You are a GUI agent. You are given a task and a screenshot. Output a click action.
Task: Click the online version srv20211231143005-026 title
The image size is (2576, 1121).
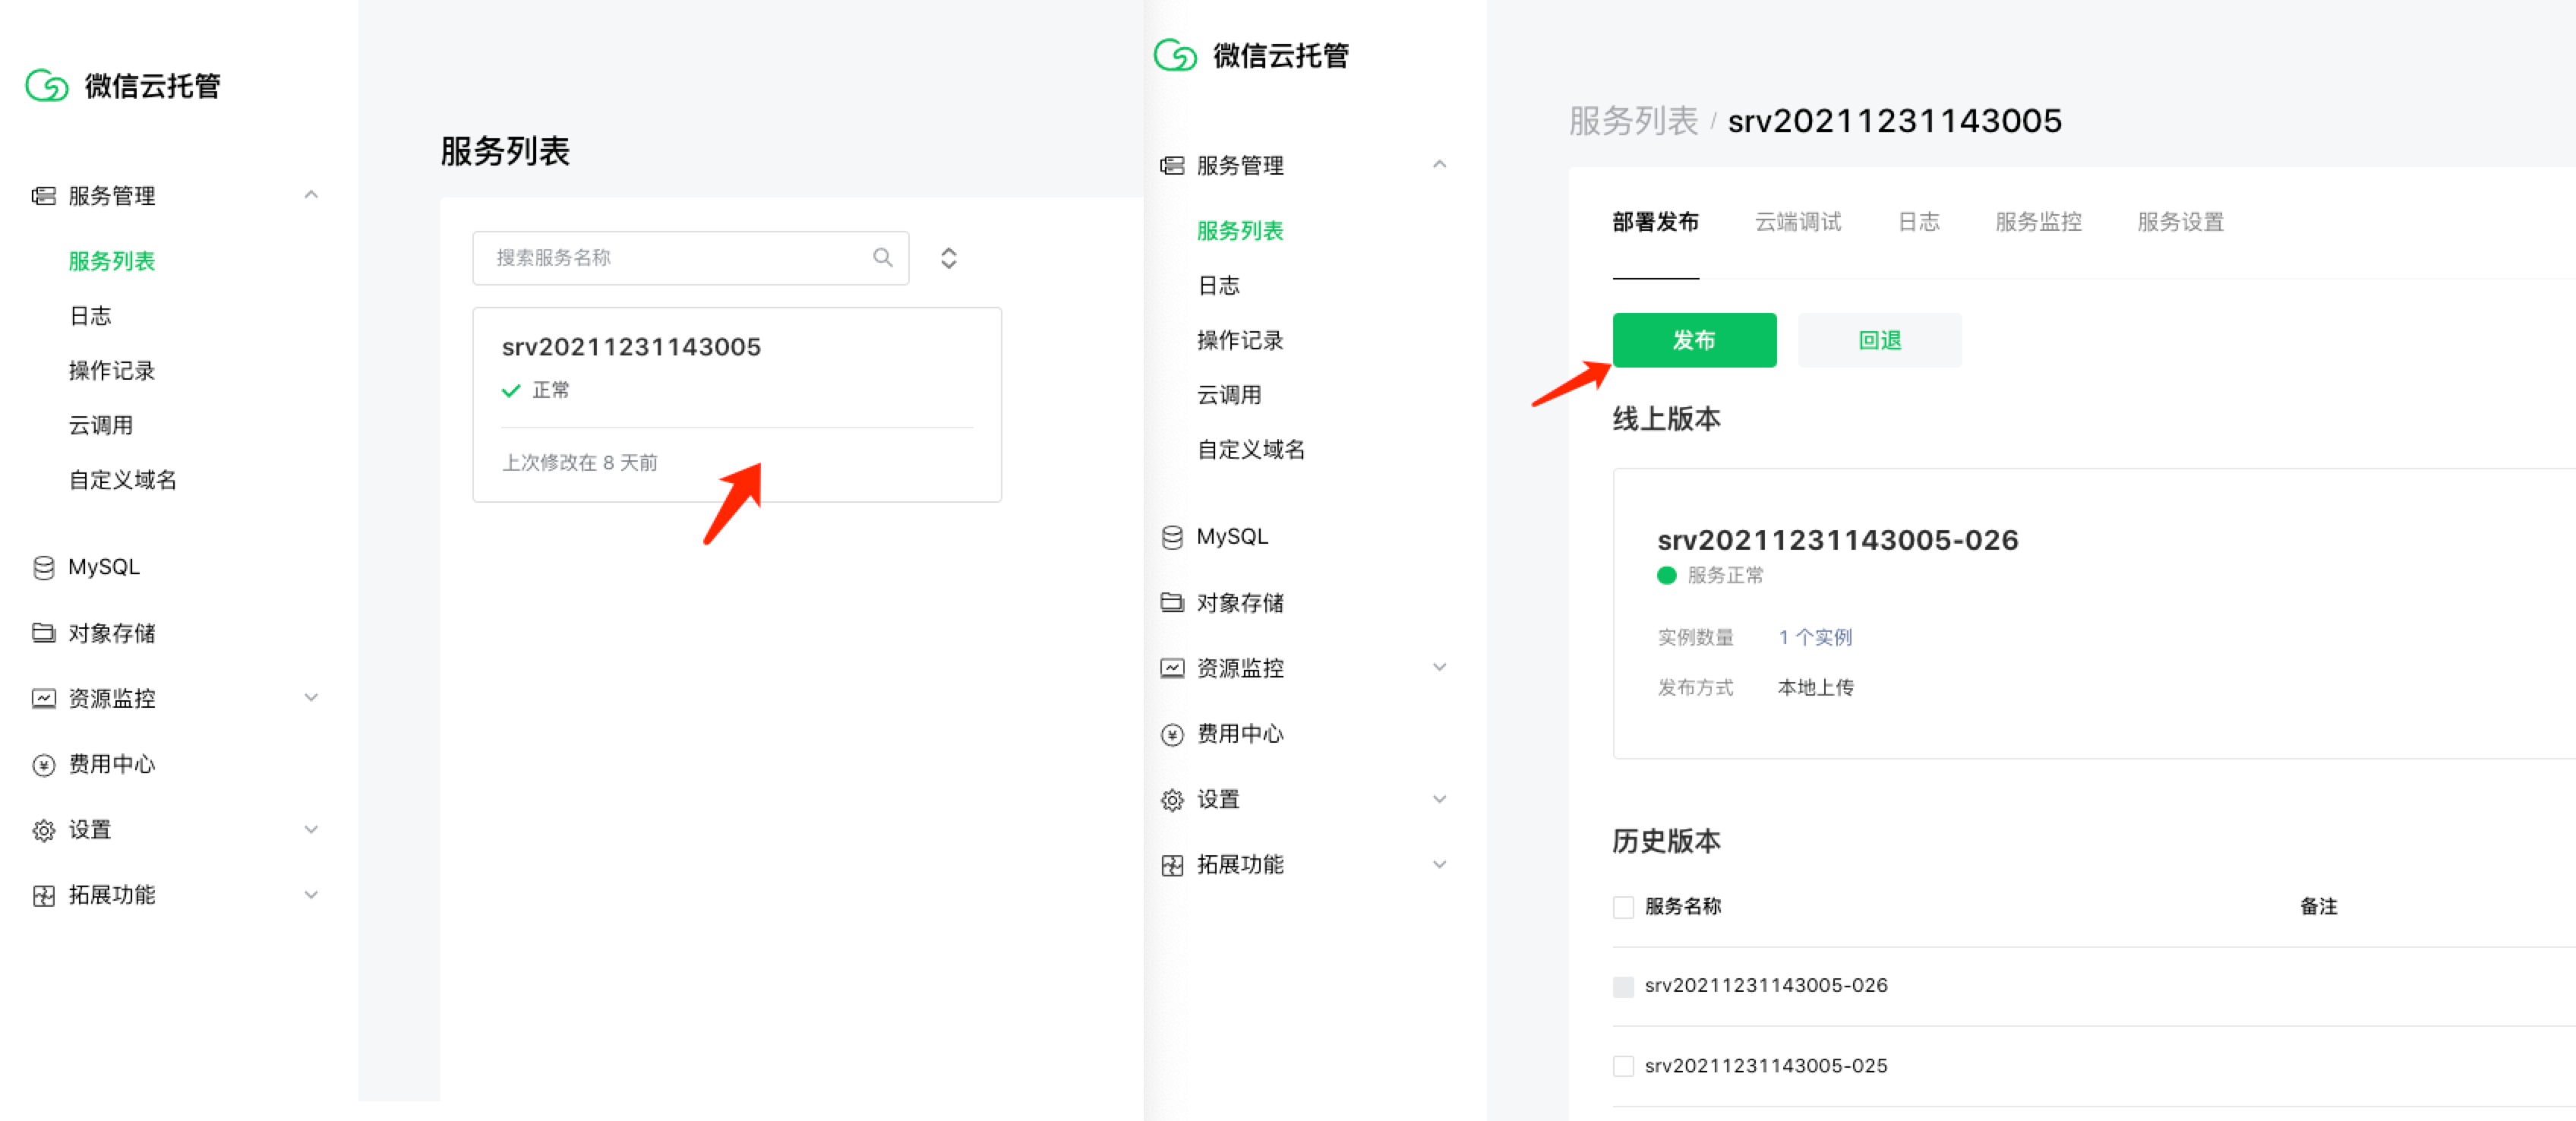(1837, 540)
